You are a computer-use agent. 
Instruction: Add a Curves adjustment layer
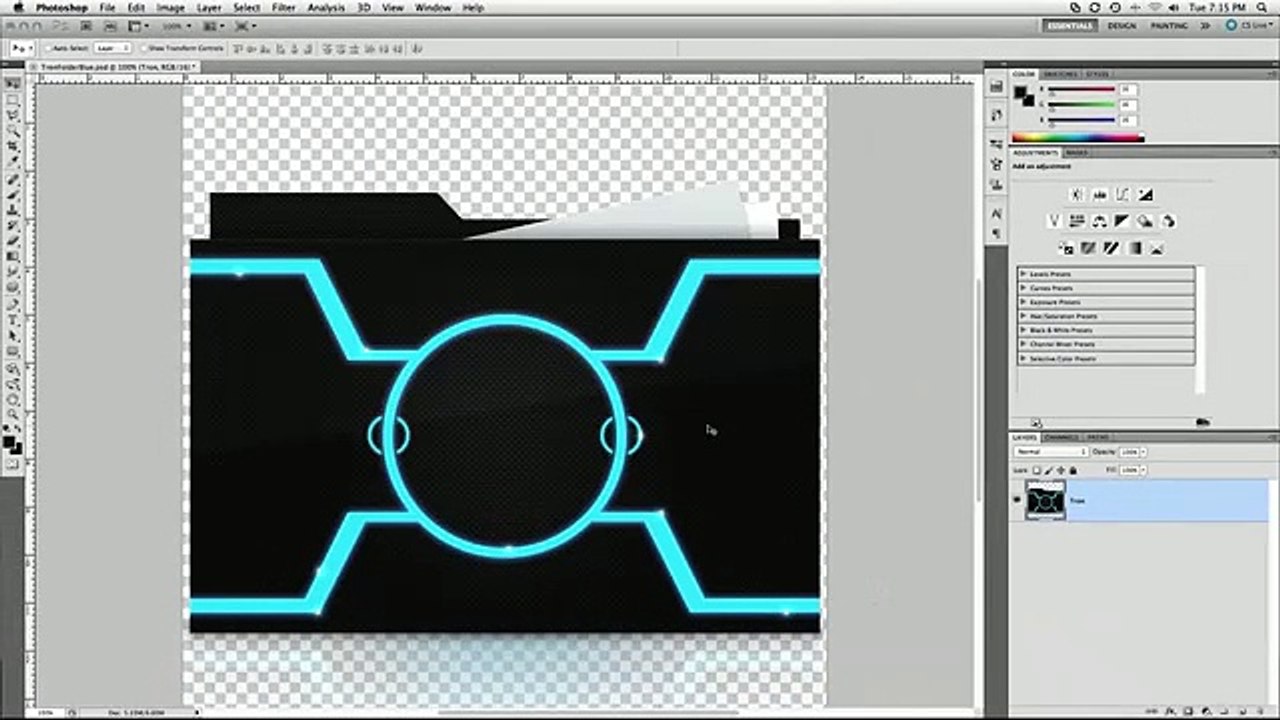pos(1122,194)
